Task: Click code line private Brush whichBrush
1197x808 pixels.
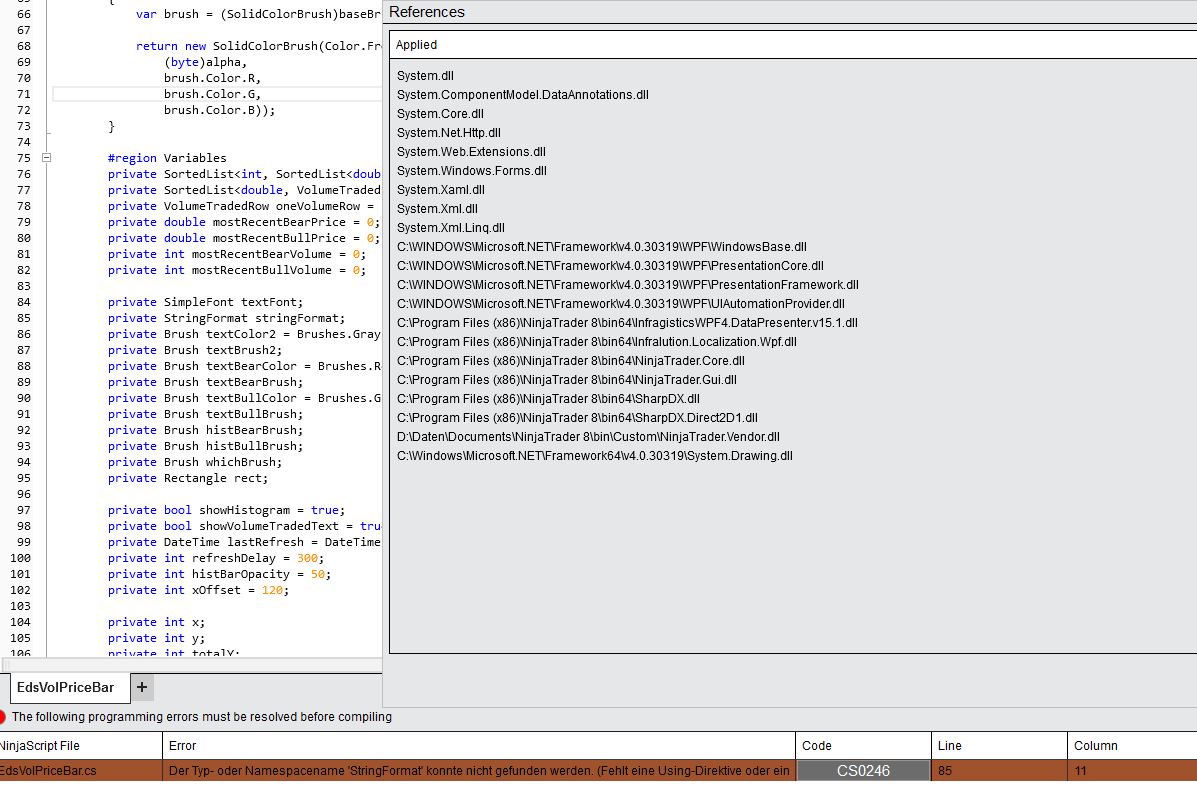Action: pyautogui.click(x=195, y=462)
